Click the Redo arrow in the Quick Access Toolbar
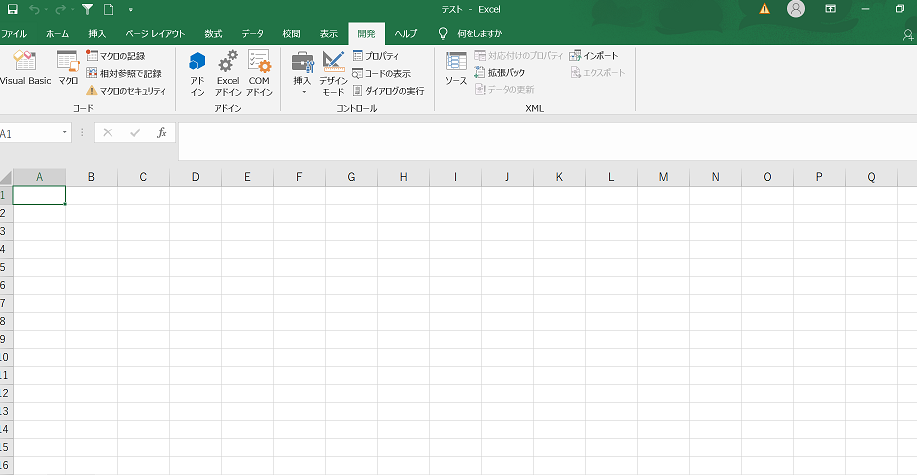917x475 pixels. click(x=60, y=9)
